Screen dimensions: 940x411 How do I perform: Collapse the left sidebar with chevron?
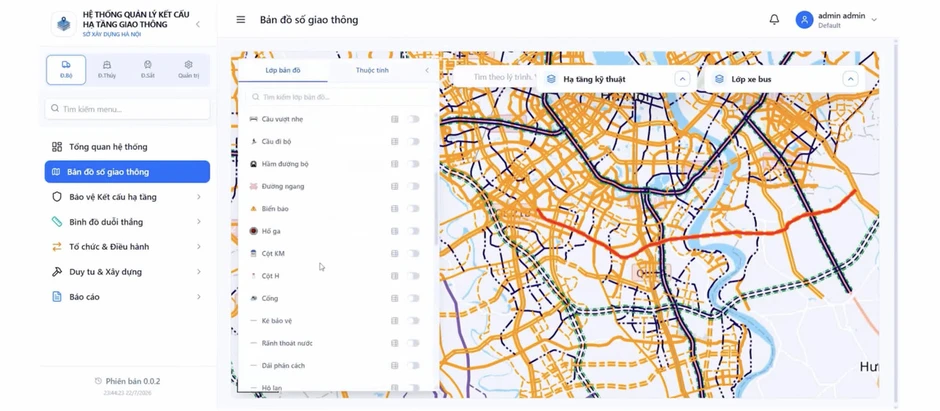(x=198, y=25)
